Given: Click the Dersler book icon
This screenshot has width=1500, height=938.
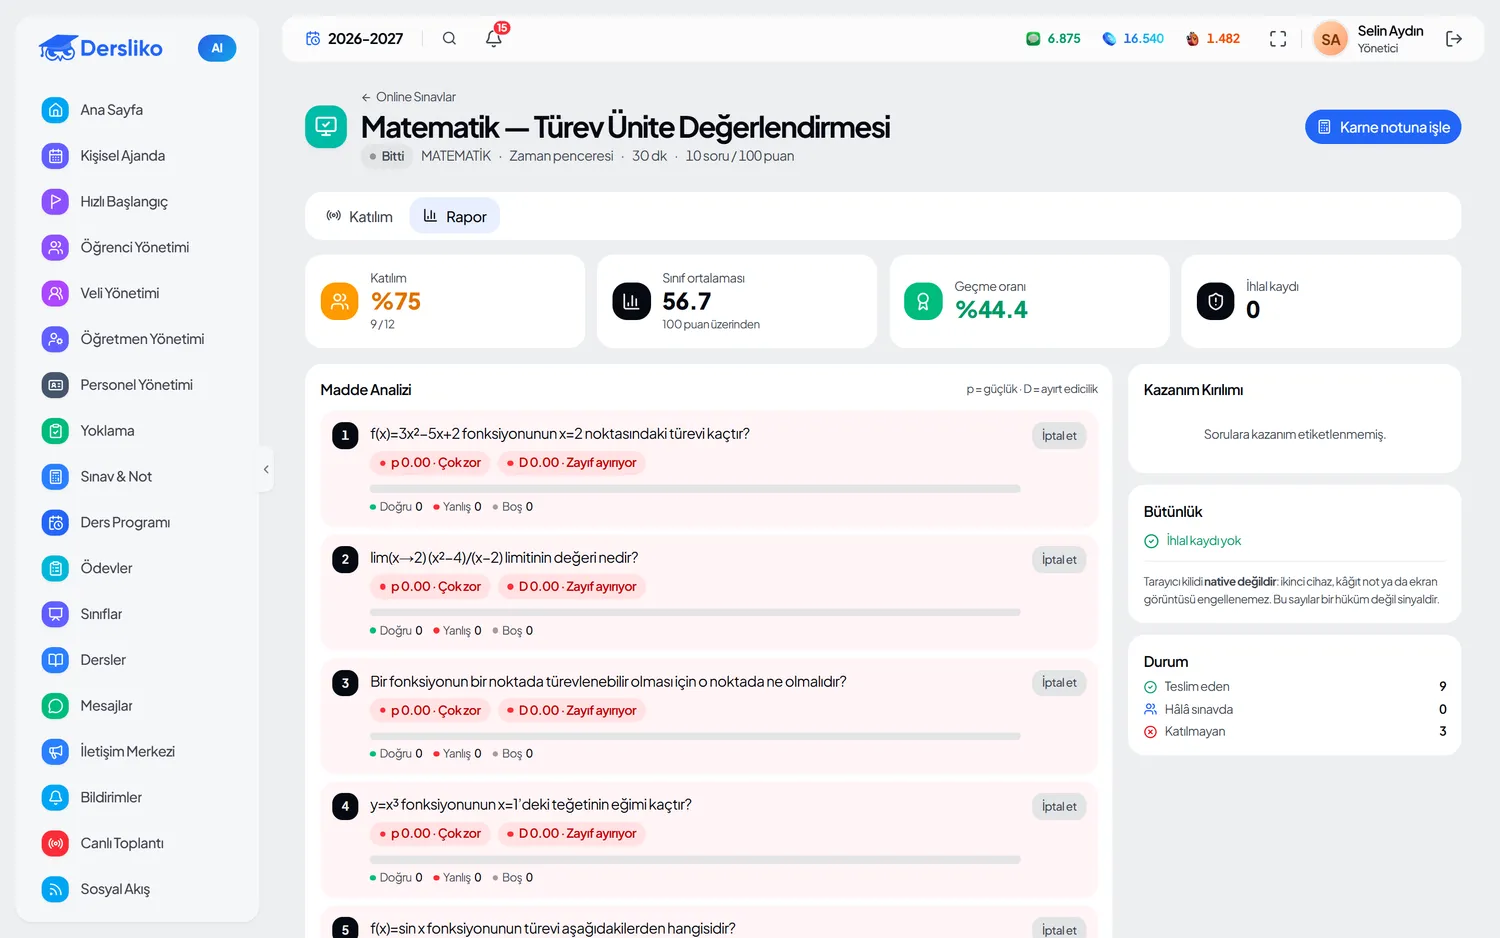Looking at the screenshot, I should click(x=56, y=660).
